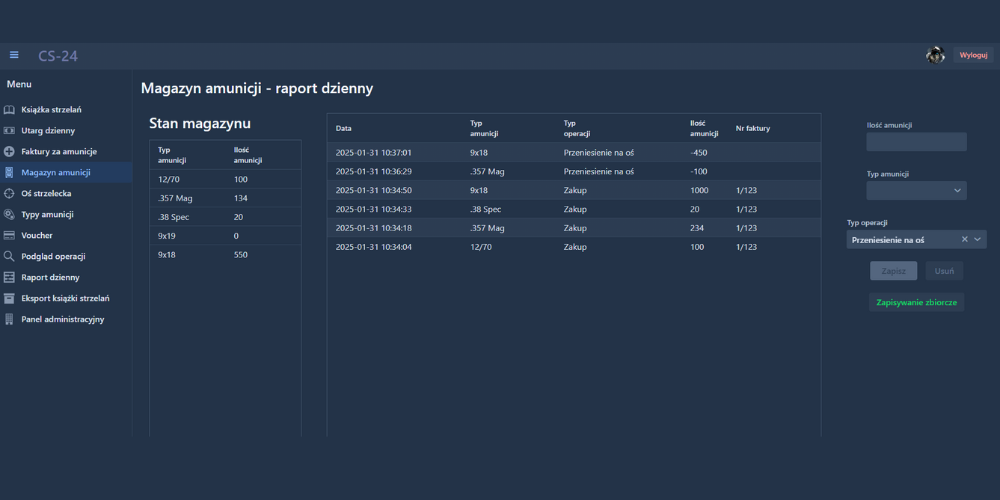Viewport: 1000px width, 500px height.
Task: Click the Zapisywanie zbiorcze button
Action: [916, 302]
